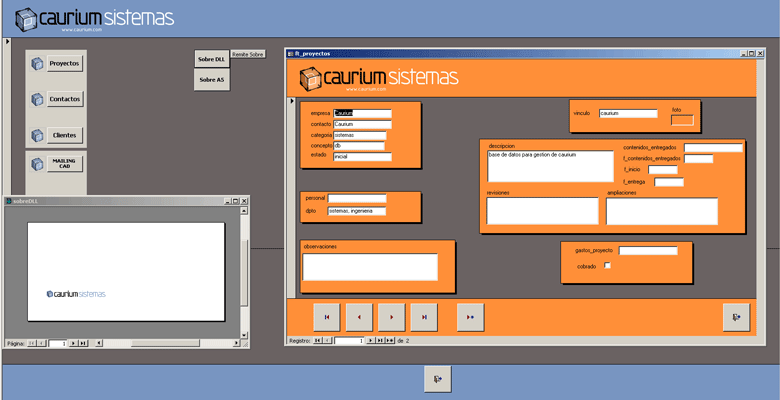Go to first record using orange bar button
The width and height of the screenshot is (780, 400).
point(327,317)
